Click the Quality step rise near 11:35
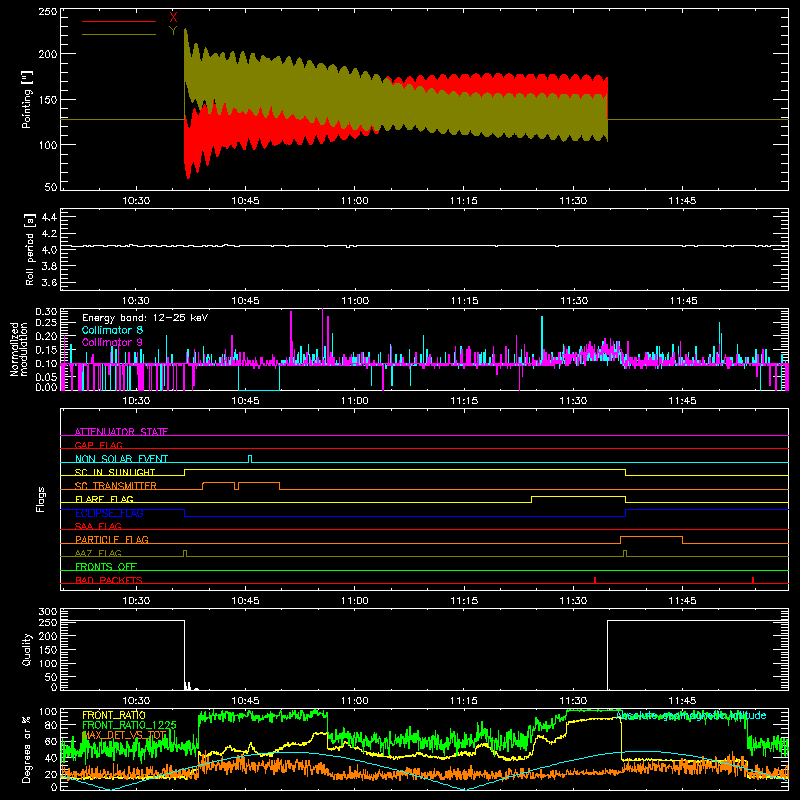The image size is (800, 800). 608,655
